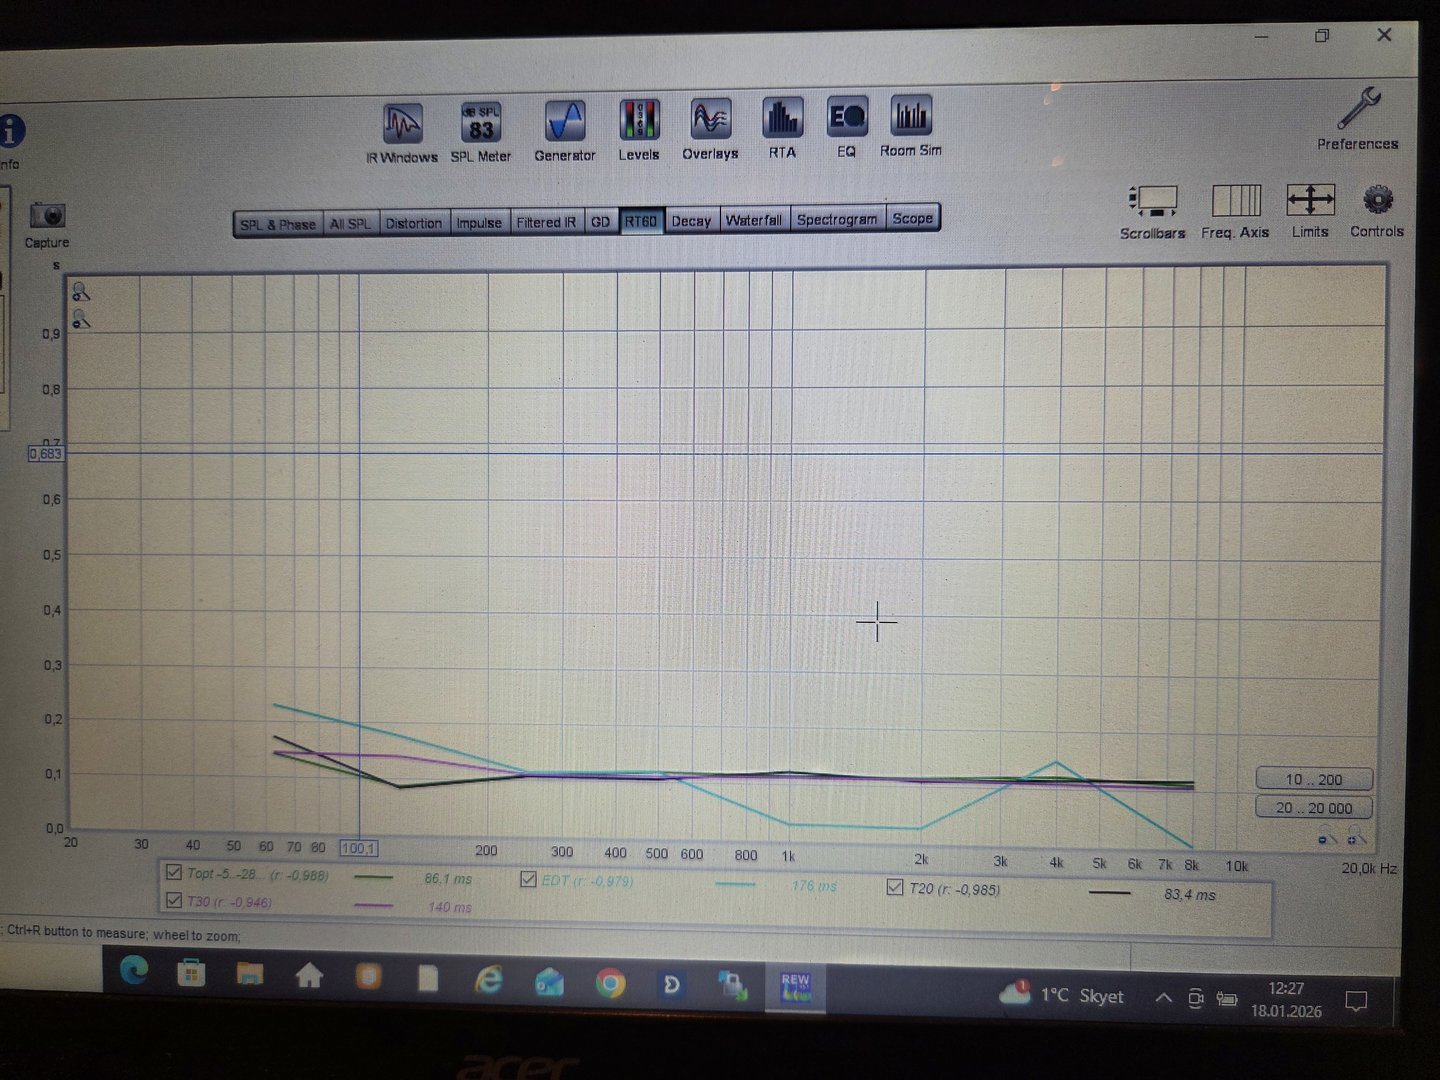Show hidden system tray icons chevron

[1163, 997]
